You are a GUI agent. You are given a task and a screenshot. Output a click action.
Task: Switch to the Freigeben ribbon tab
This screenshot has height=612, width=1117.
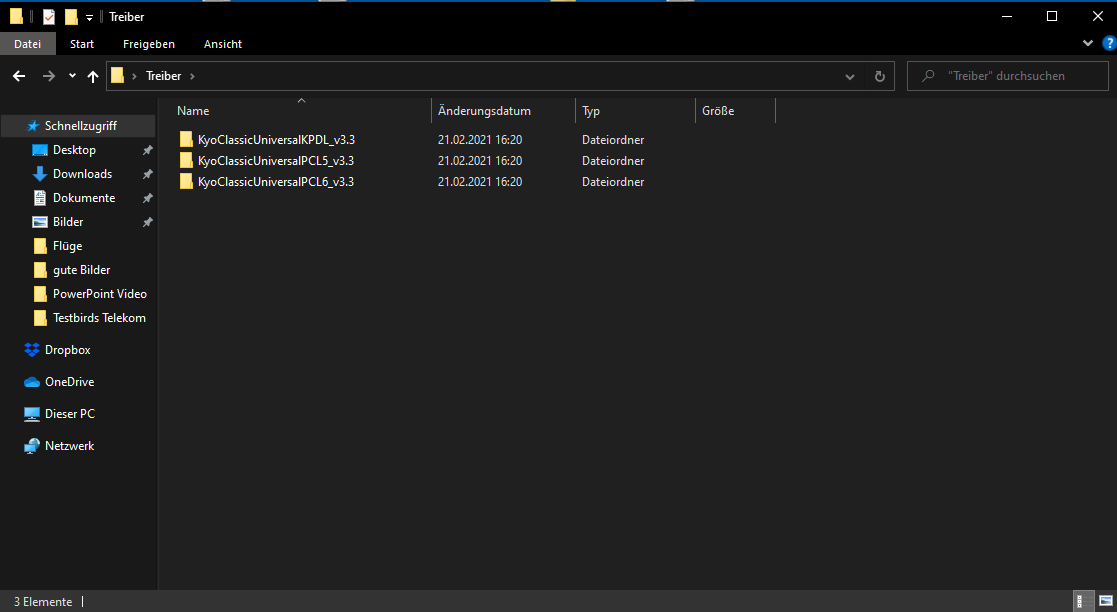pyautogui.click(x=149, y=44)
